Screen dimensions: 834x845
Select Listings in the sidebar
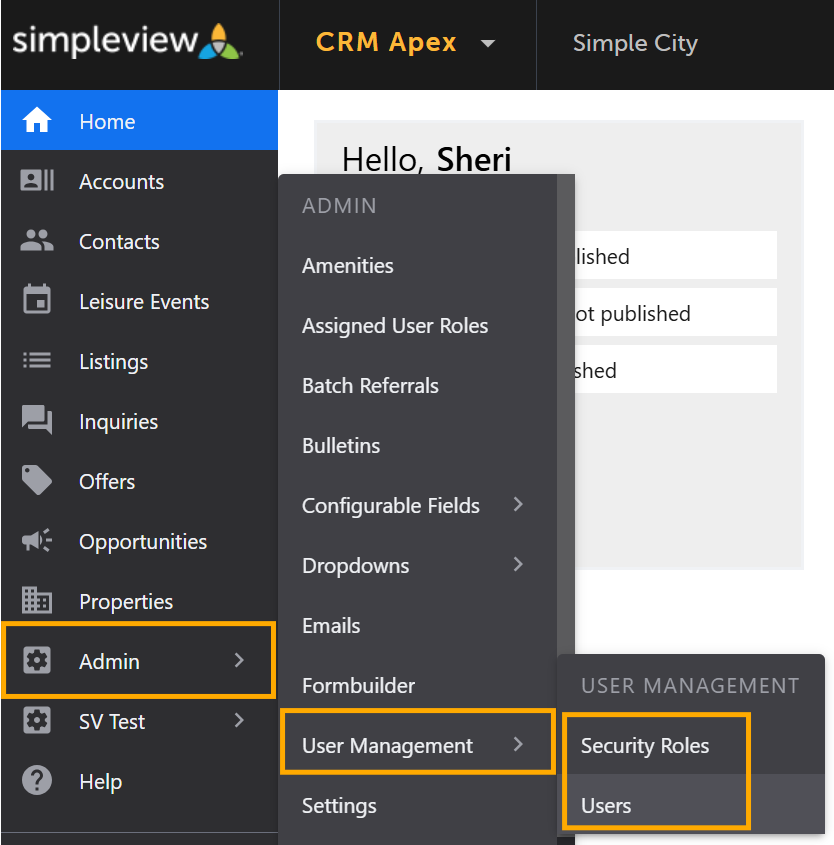pos(139,361)
